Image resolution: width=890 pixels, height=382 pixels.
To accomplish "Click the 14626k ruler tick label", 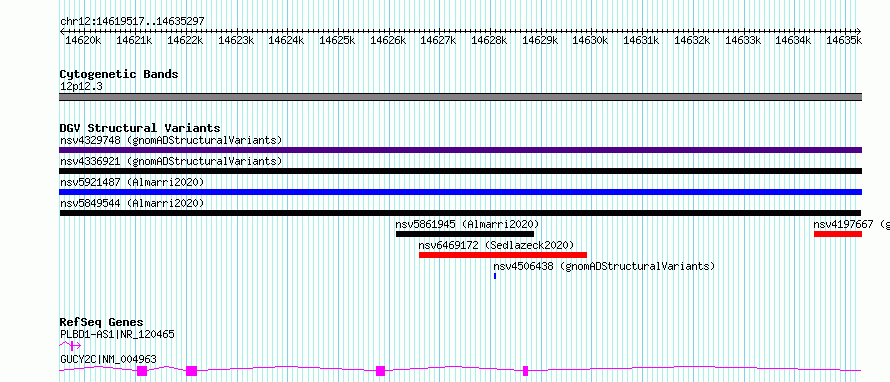I will pyautogui.click(x=388, y=40).
